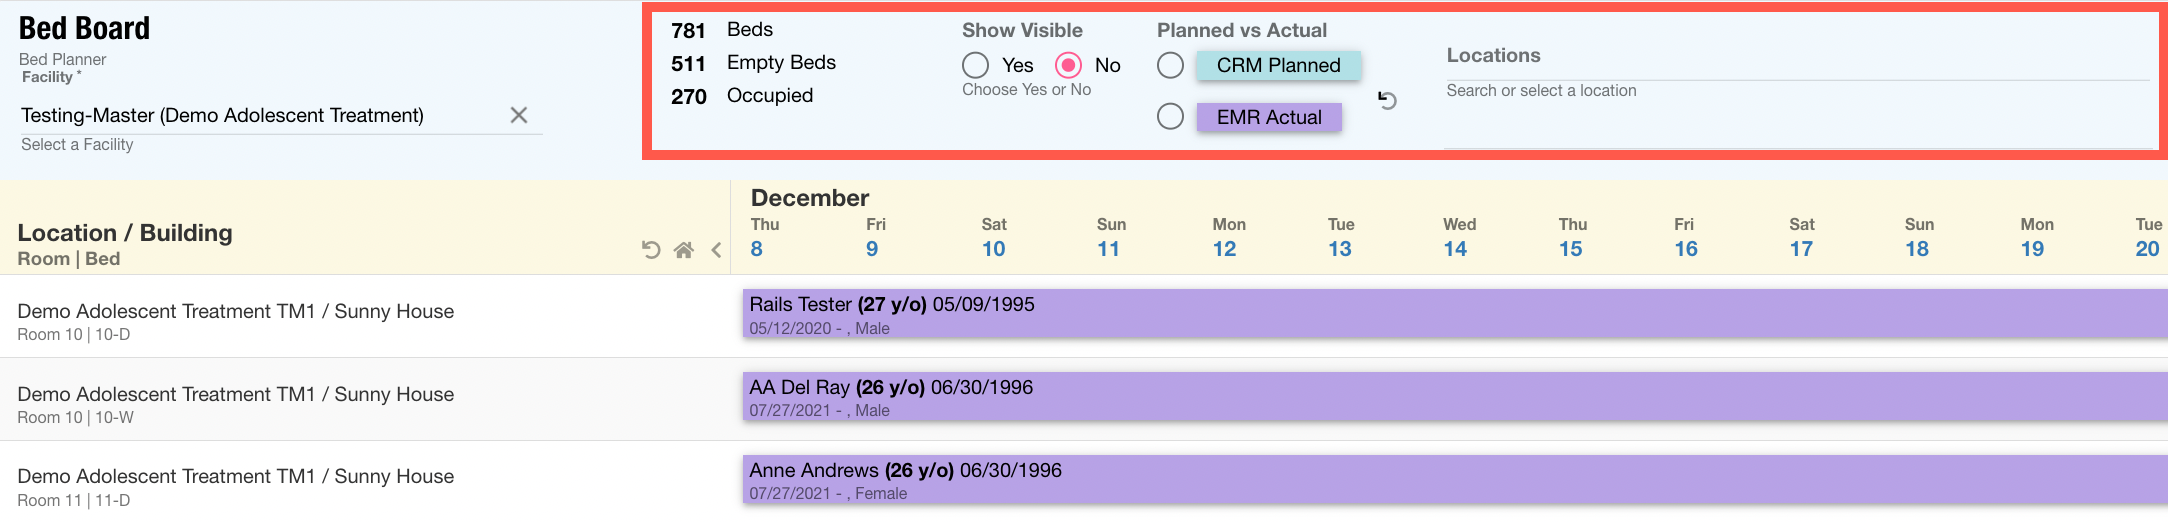Click the reset icon beside Planned vs Actual
Screen dimensions: 2168x522
pyautogui.click(x=1387, y=100)
